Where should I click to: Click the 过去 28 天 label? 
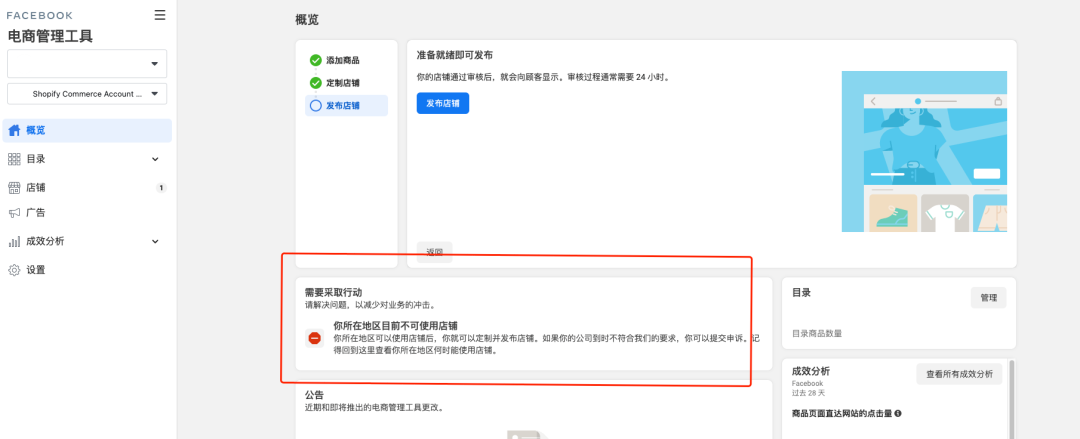(807, 393)
